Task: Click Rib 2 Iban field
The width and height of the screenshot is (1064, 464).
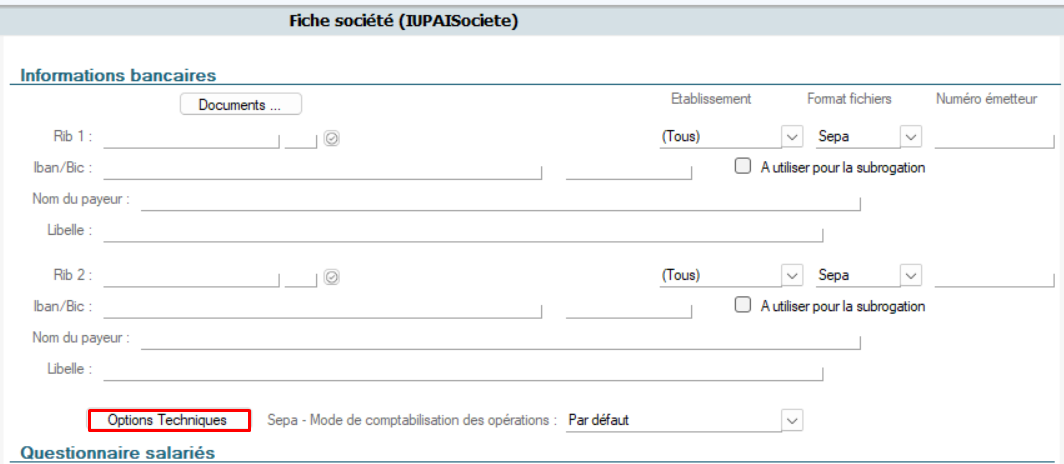Action: click(x=322, y=307)
